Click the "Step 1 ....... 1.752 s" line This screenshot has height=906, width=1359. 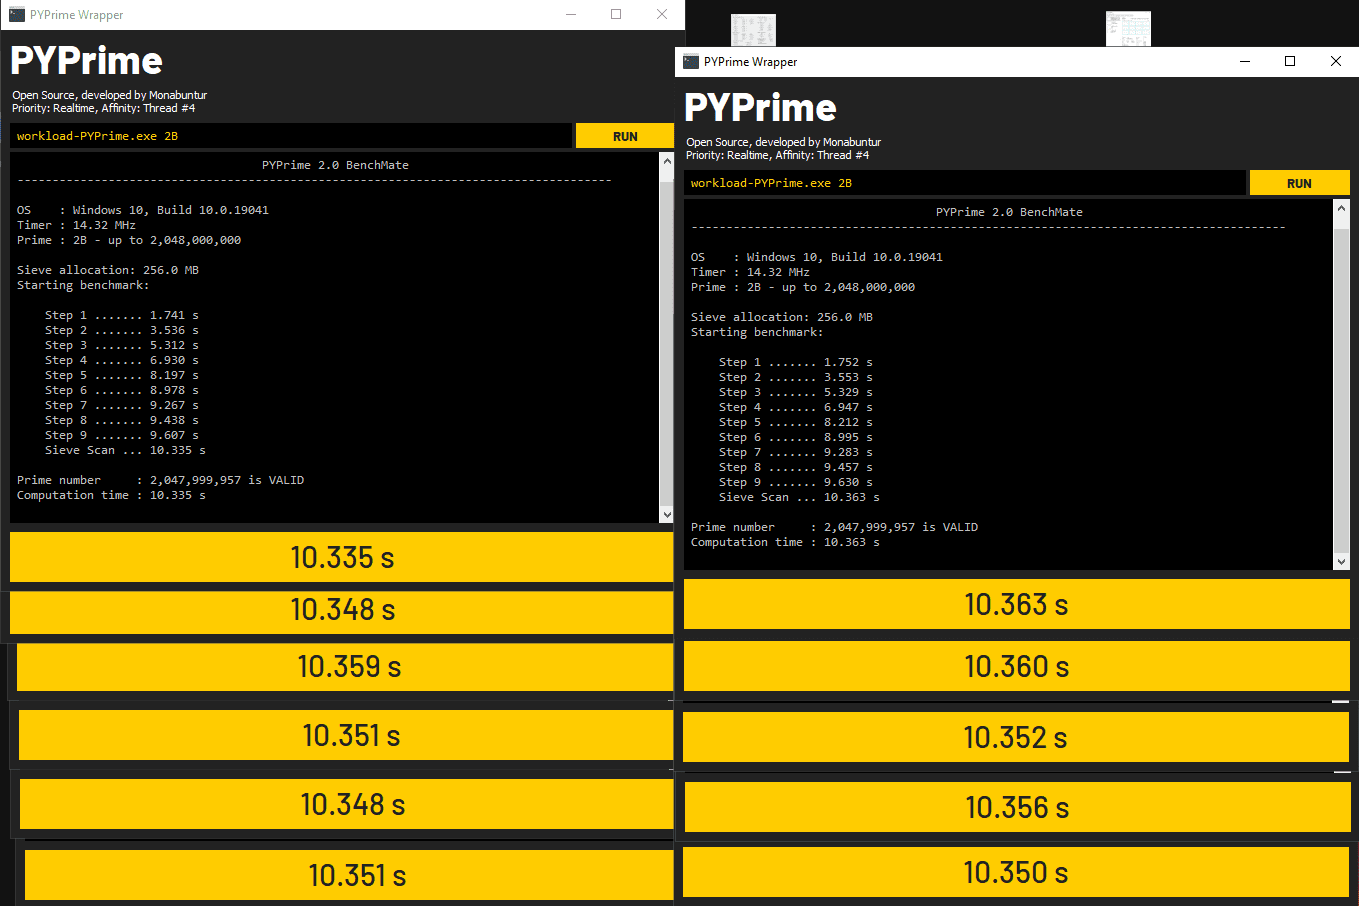796,362
